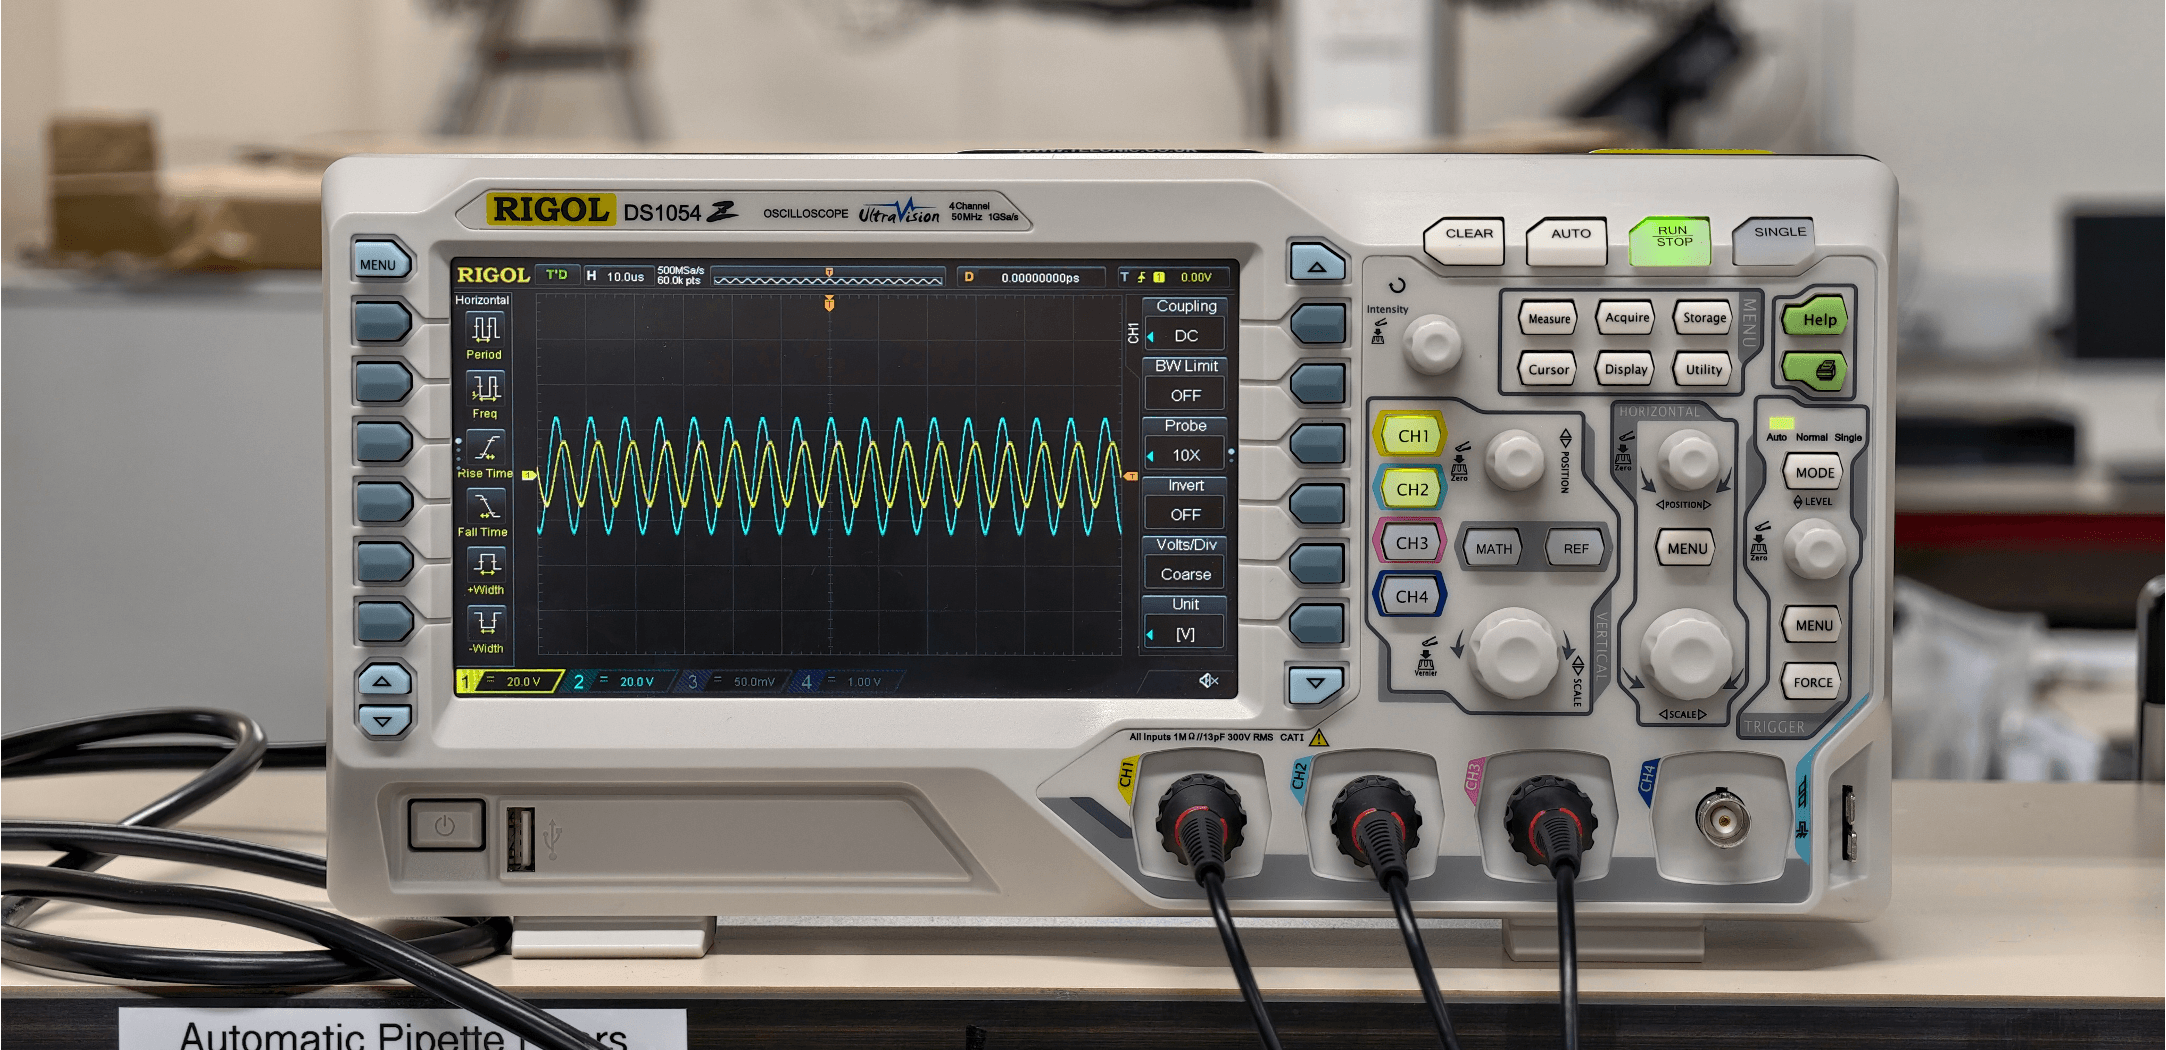The height and width of the screenshot is (1050, 2166).
Task: Select the Period measurement icon
Action: 486,329
